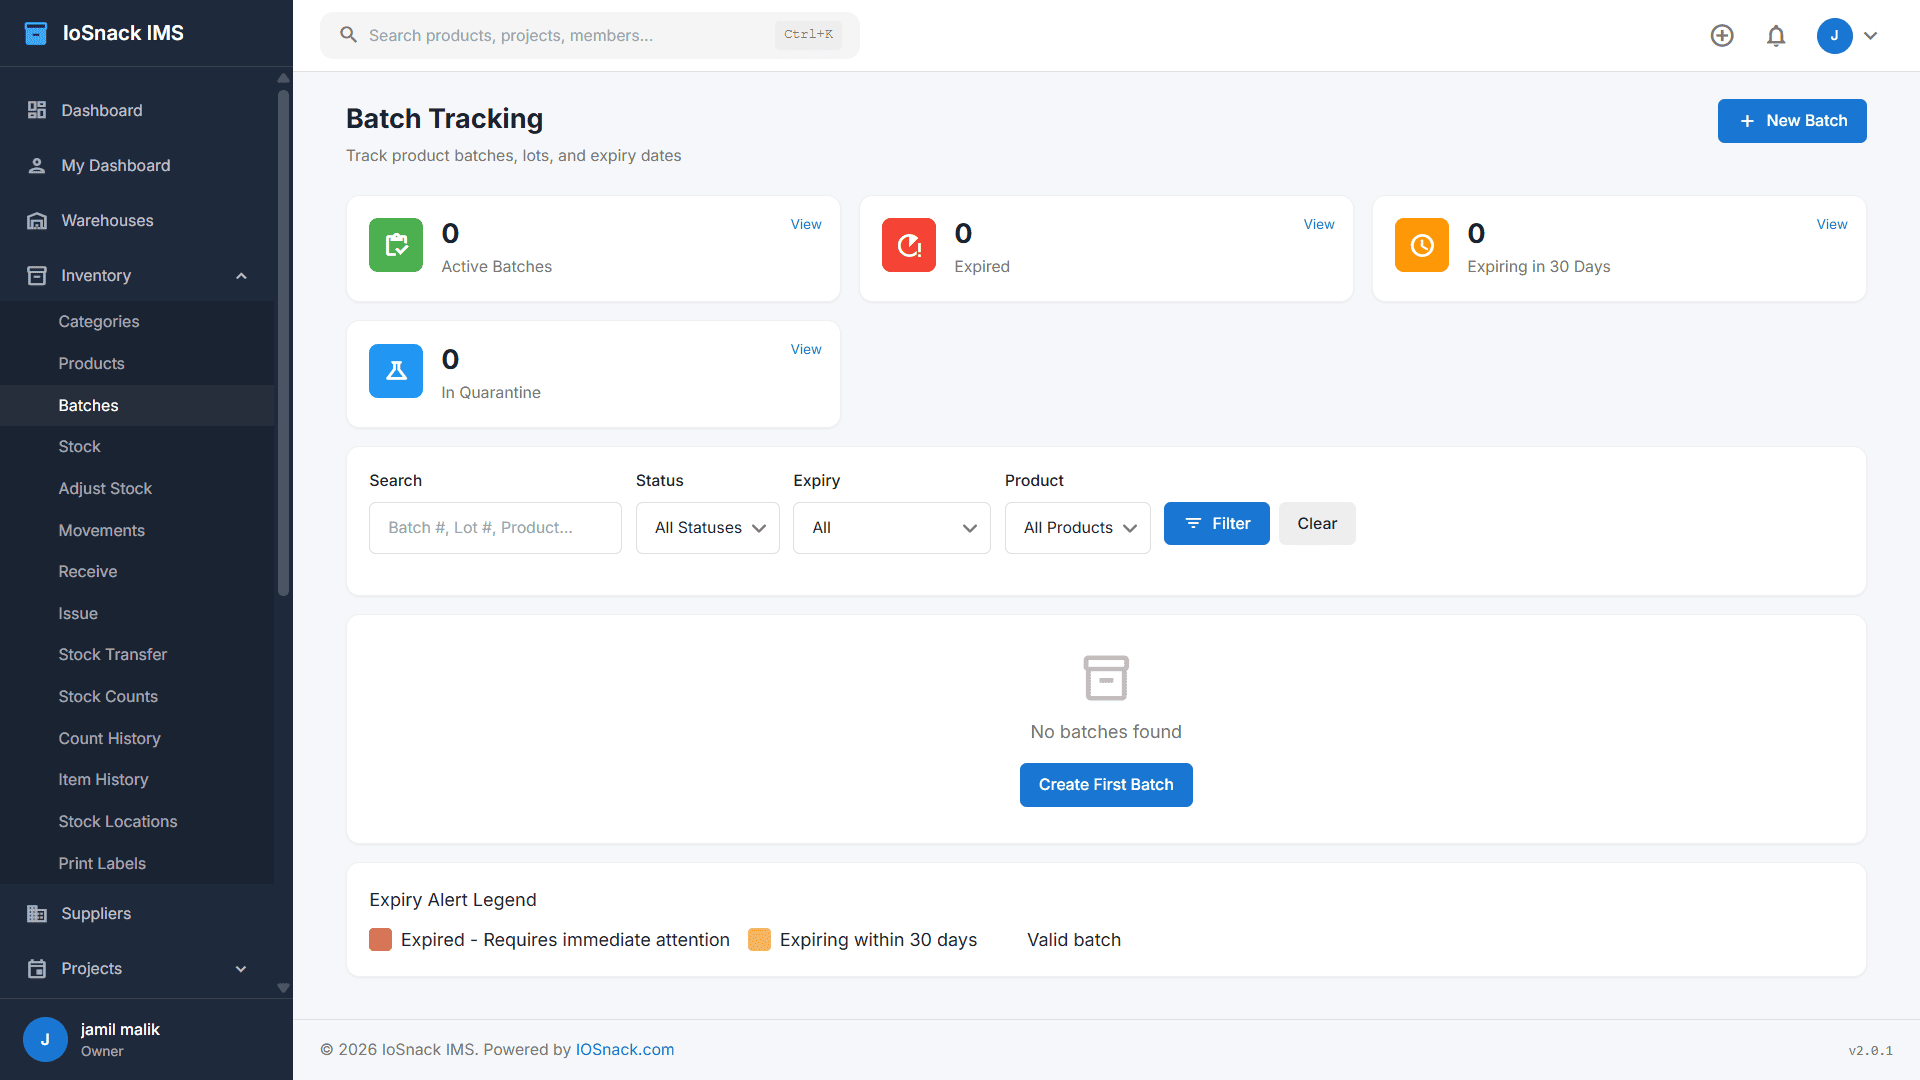Click the Batch search input field
This screenshot has width=1920, height=1080.
(495, 527)
